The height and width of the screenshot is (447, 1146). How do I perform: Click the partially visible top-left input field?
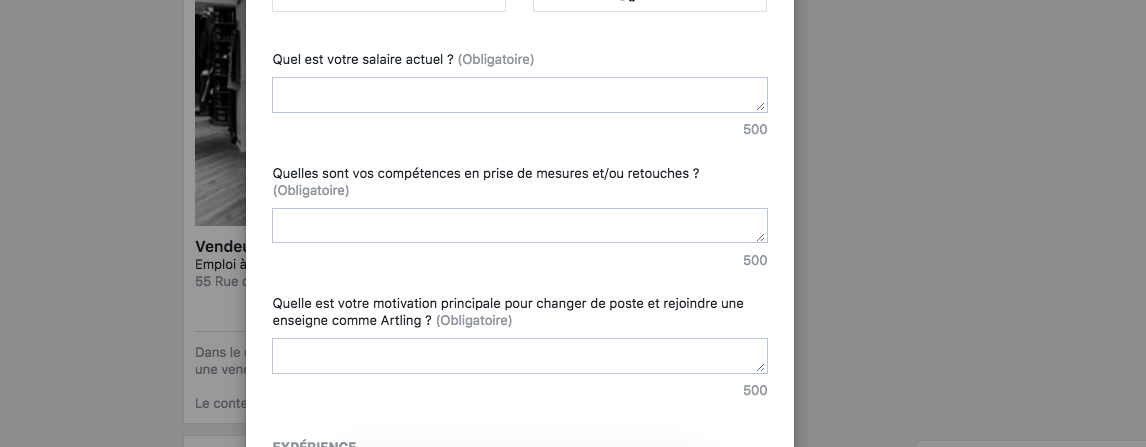(389, 5)
